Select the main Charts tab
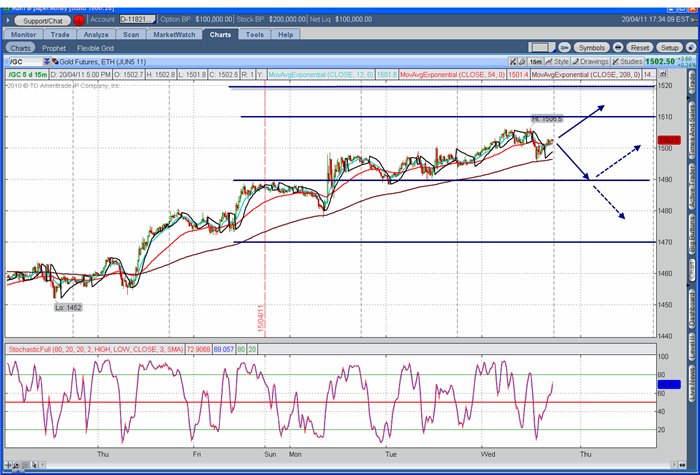Viewport: 700px width, 475px height. pos(220,34)
